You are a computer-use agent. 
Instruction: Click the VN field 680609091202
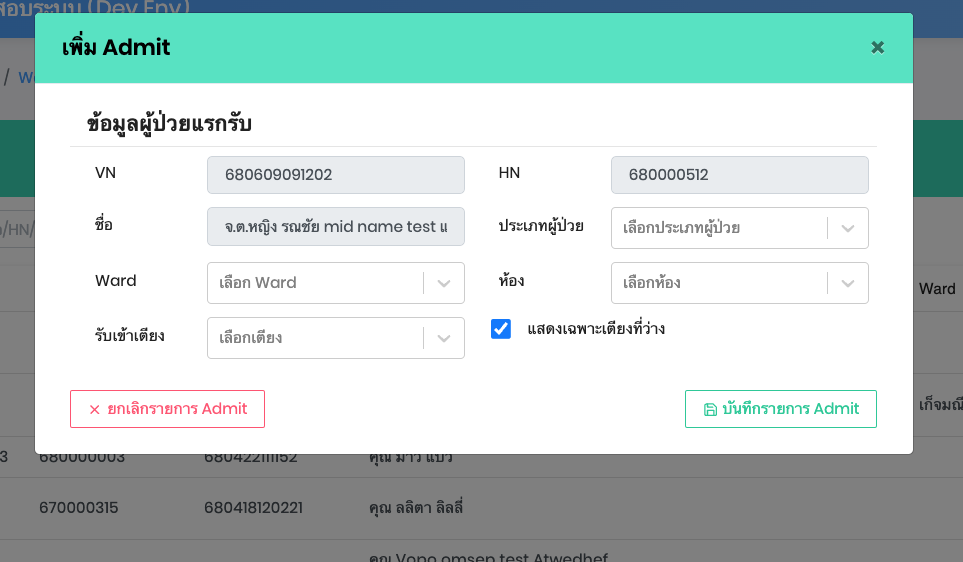[x=336, y=175]
